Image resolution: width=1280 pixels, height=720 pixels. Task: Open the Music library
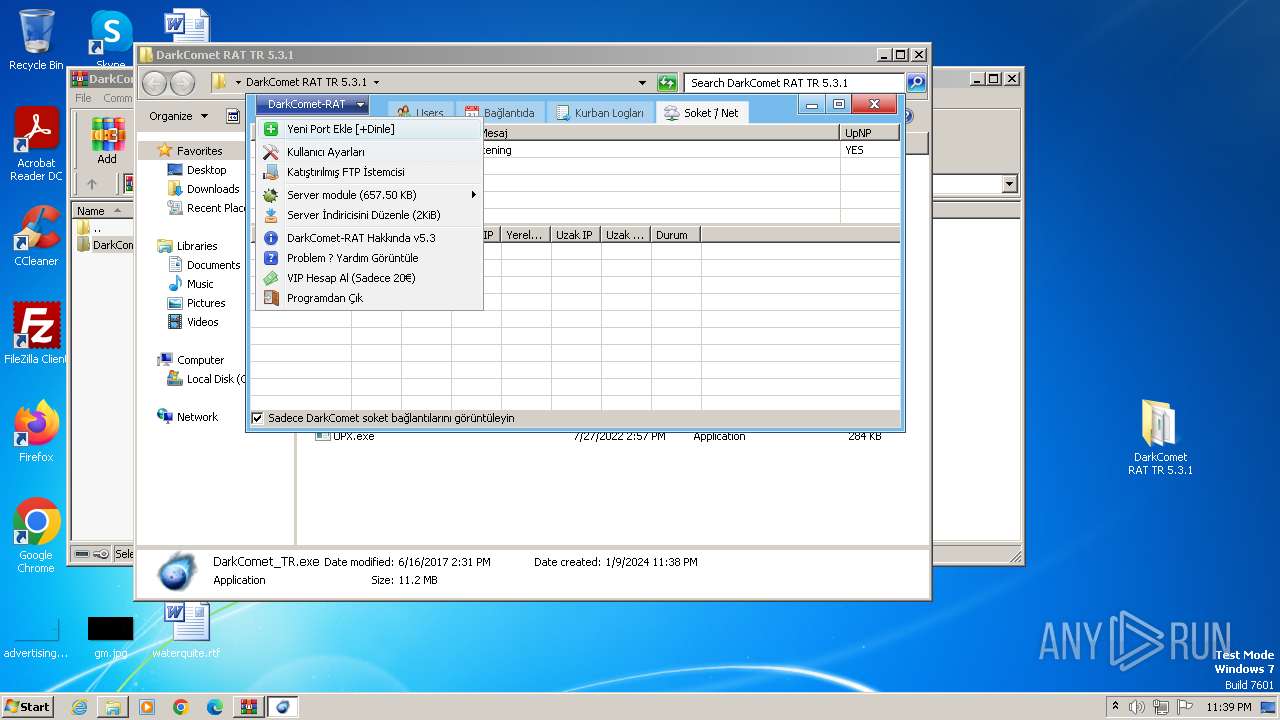[199, 284]
